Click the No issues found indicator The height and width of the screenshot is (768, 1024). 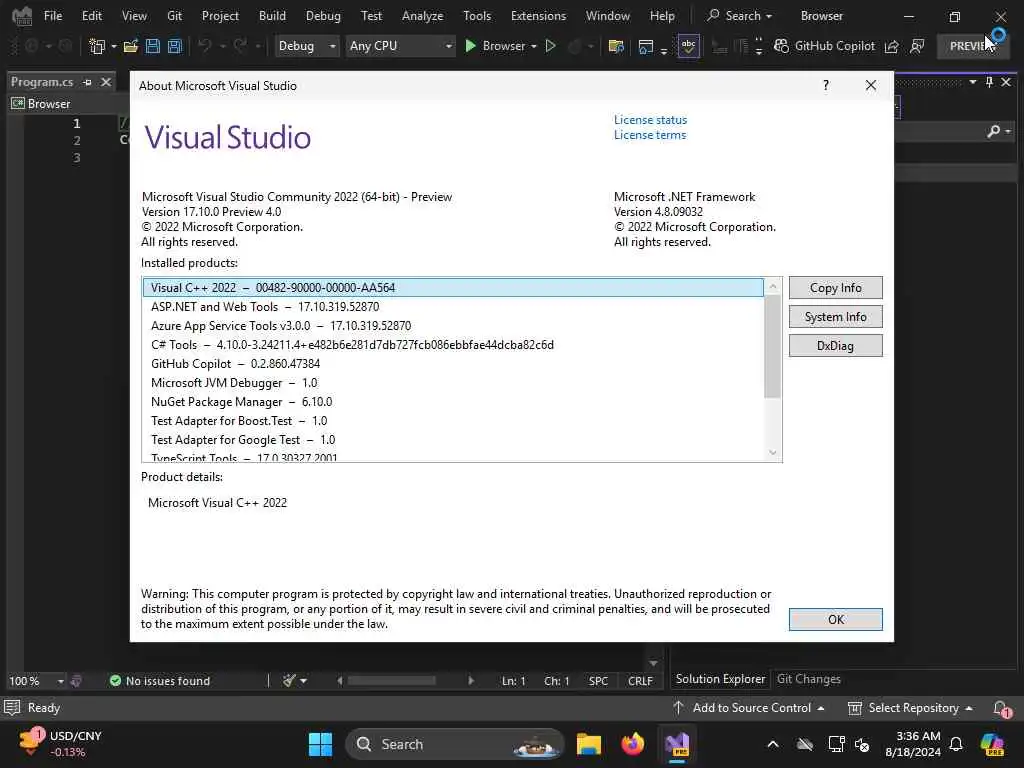coord(160,681)
